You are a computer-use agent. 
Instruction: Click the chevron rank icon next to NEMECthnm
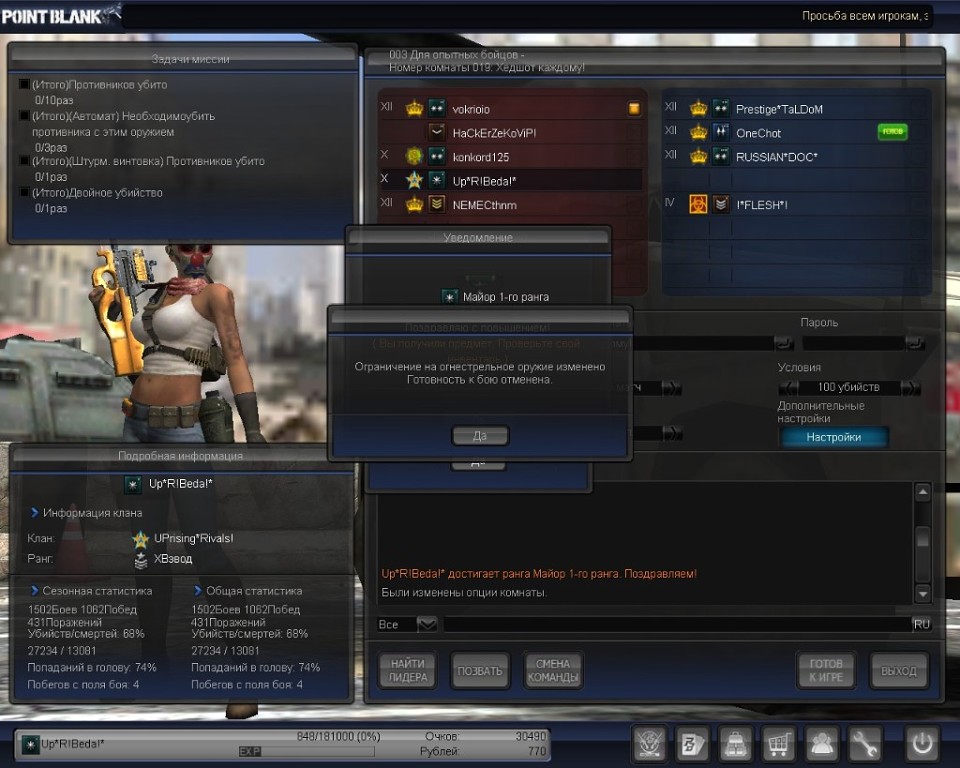(437, 204)
